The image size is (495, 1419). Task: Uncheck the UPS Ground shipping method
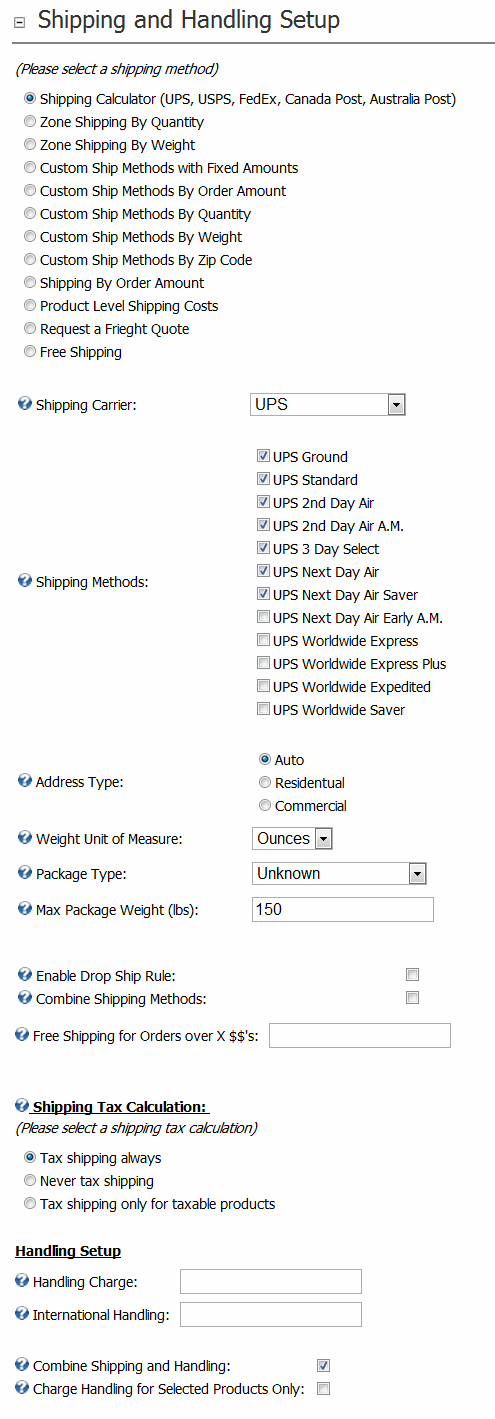click(263, 457)
